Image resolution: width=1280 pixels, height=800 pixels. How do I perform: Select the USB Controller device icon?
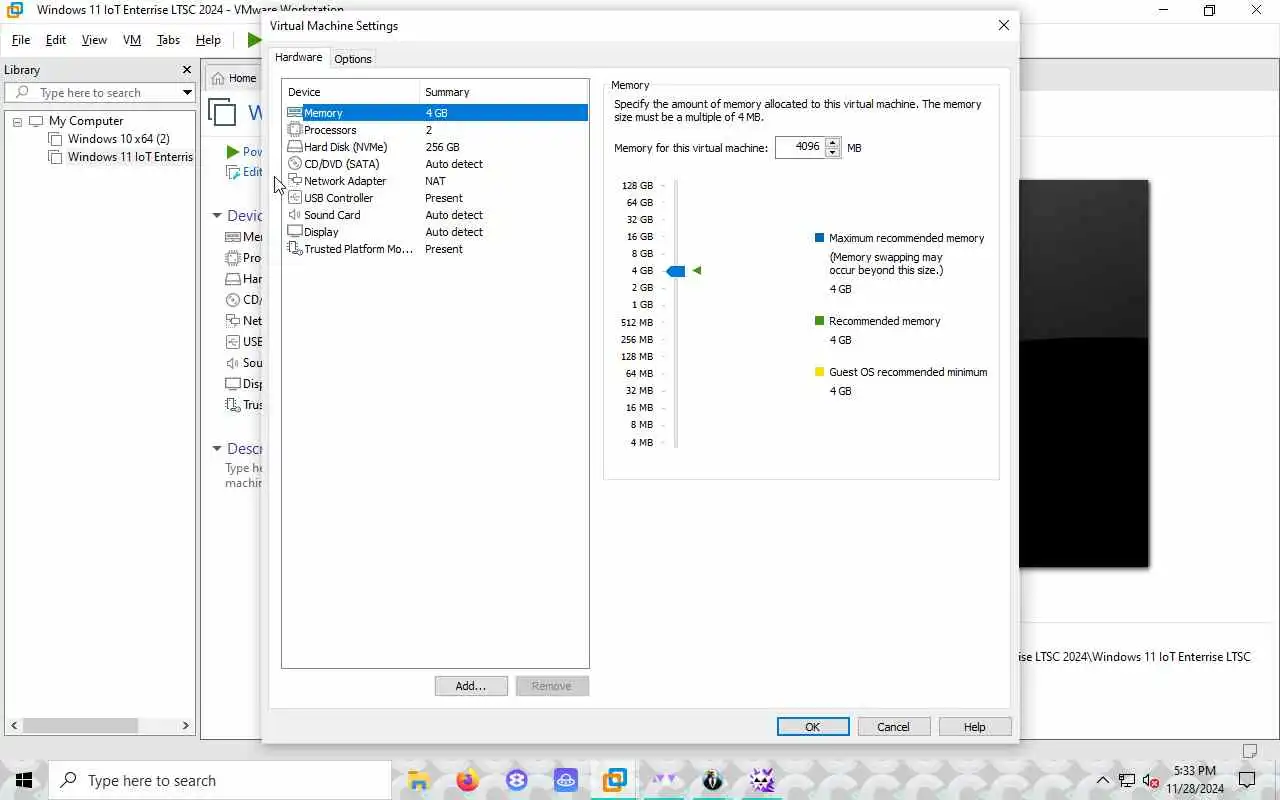pos(295,198)
